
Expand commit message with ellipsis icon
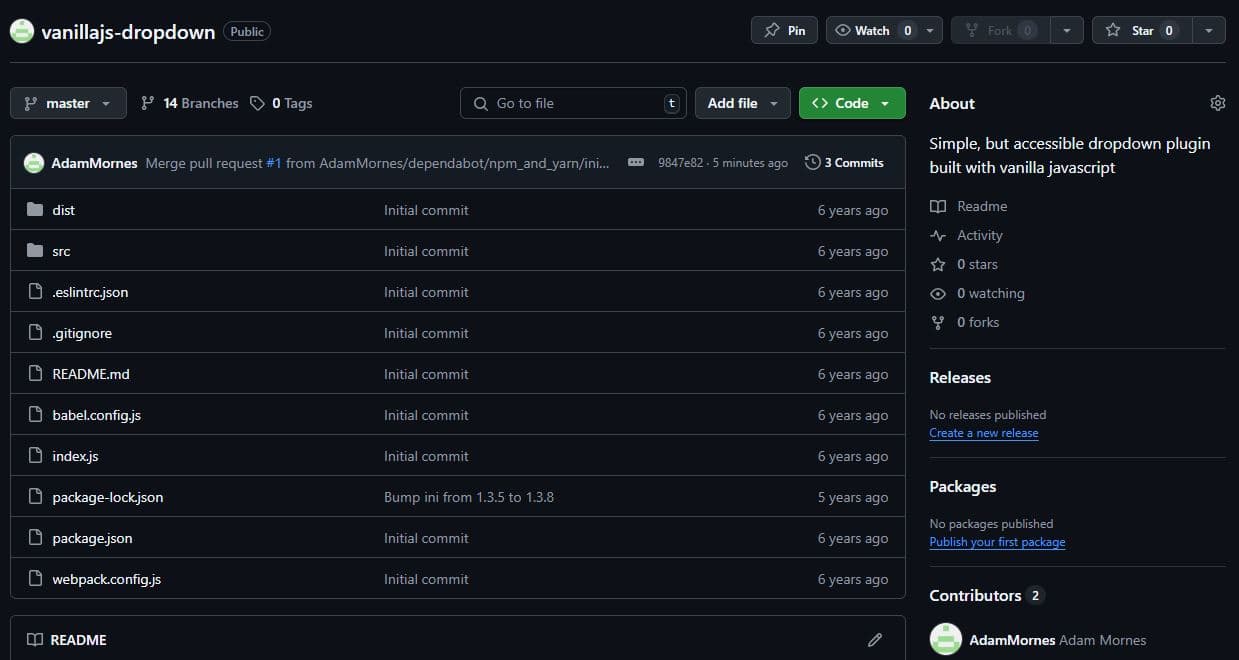636,162
